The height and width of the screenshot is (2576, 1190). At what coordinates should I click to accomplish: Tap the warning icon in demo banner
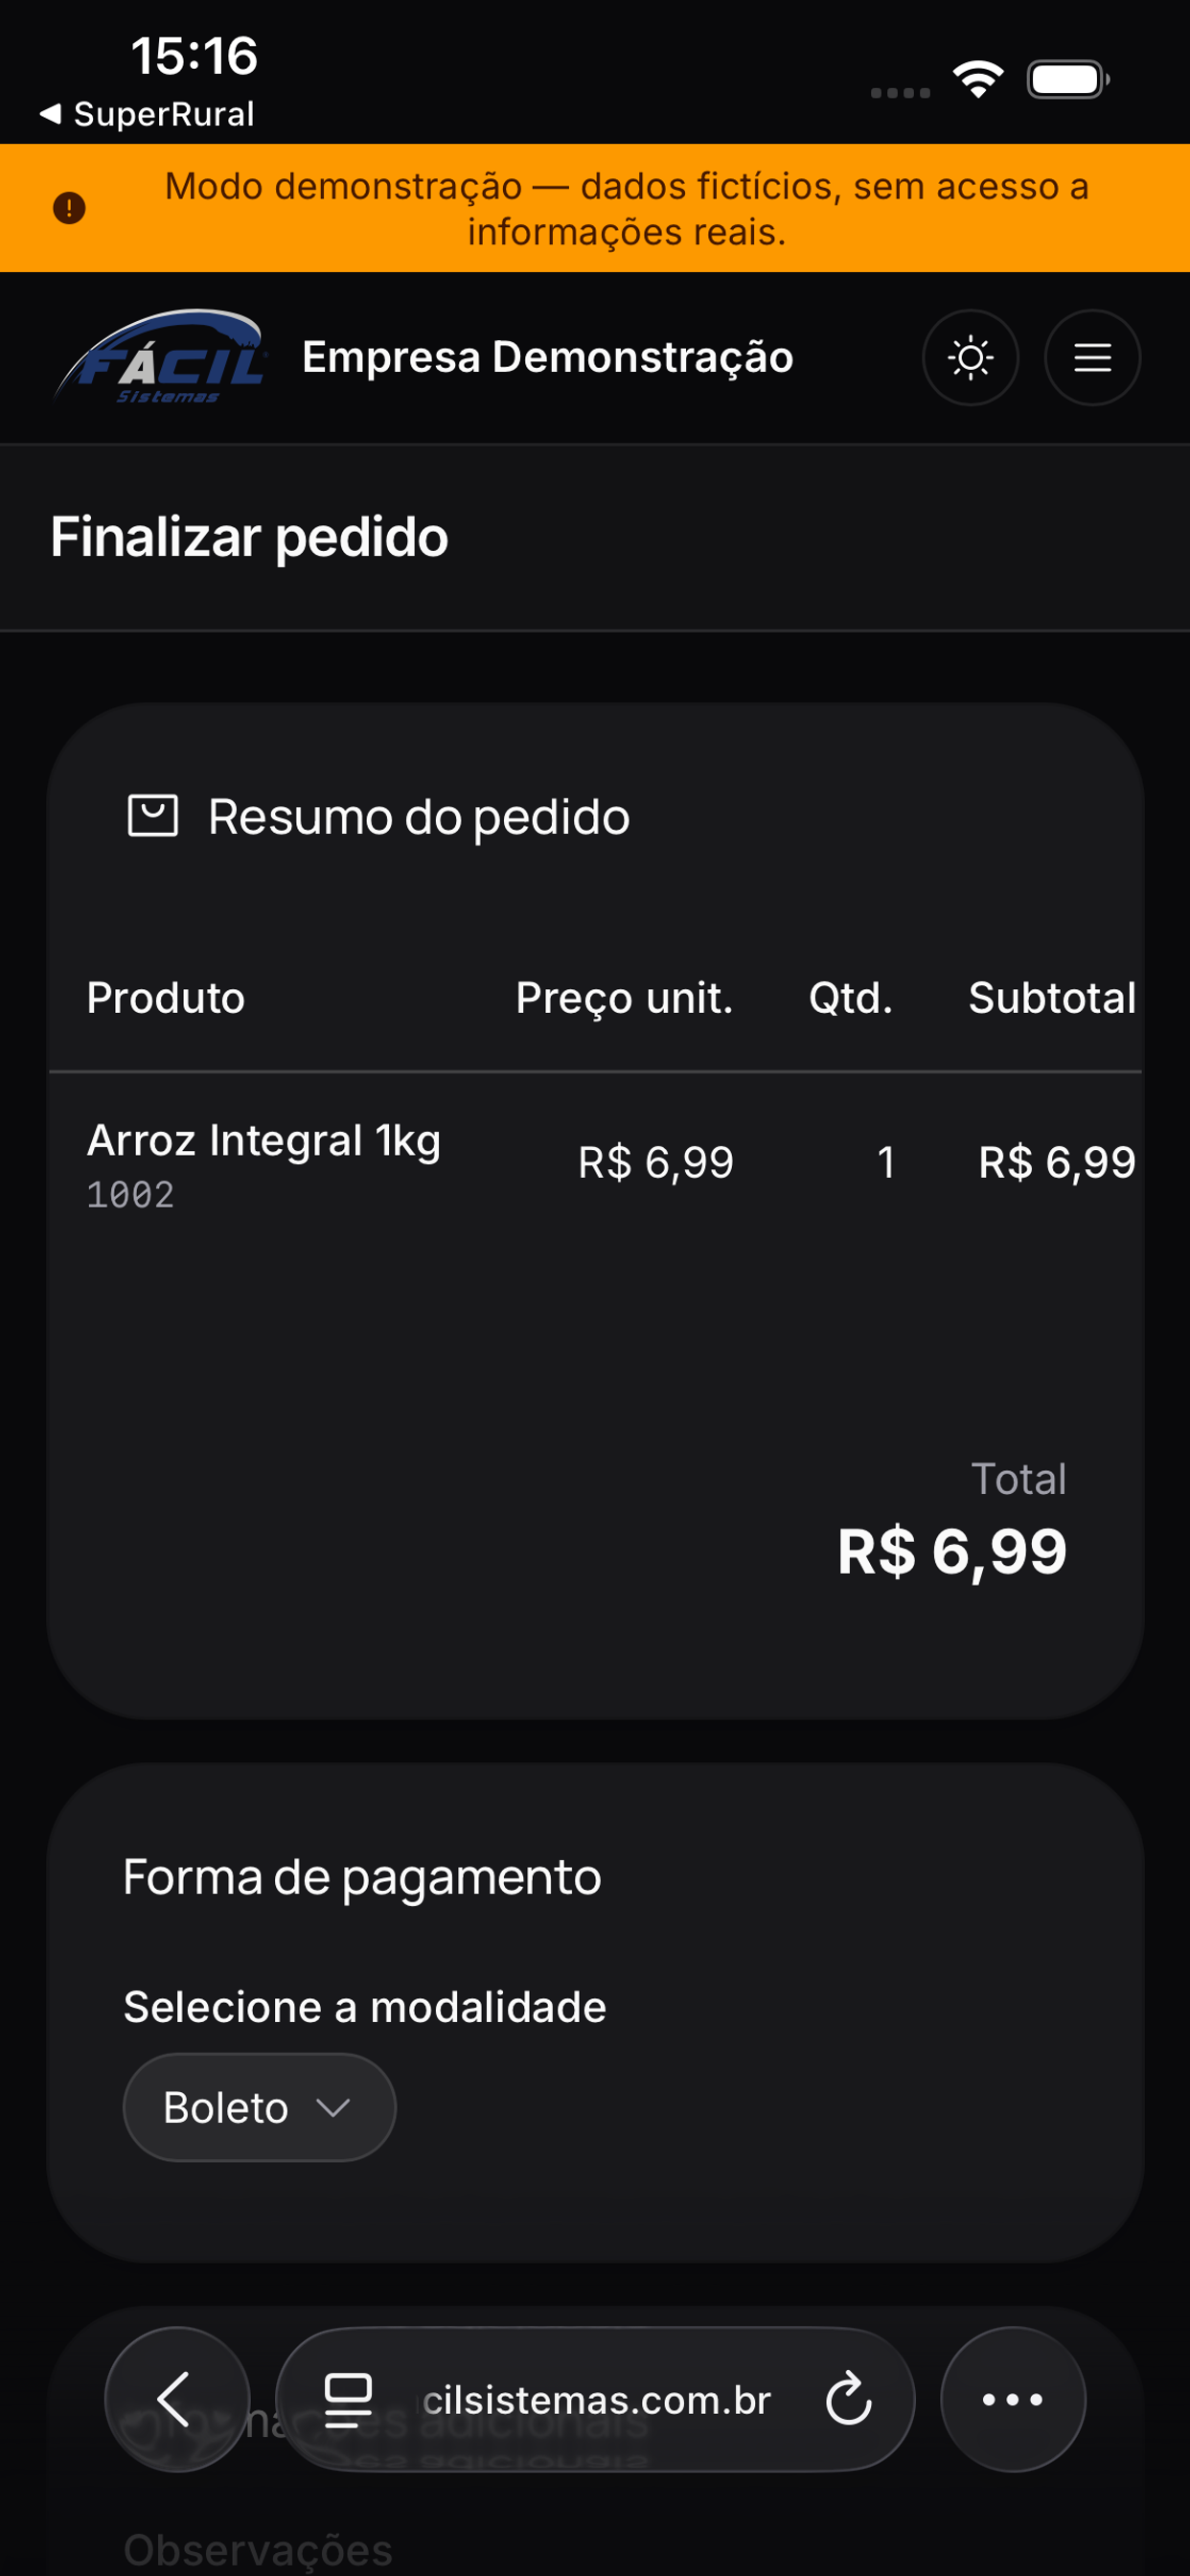click(x=69, y=208)
